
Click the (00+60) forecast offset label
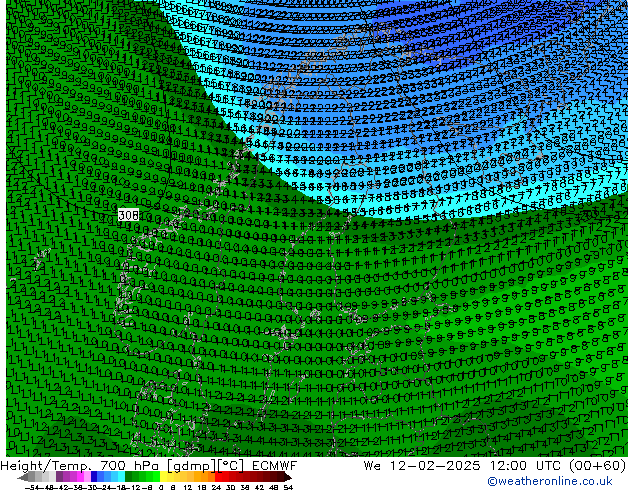click(x=596, y=465)
